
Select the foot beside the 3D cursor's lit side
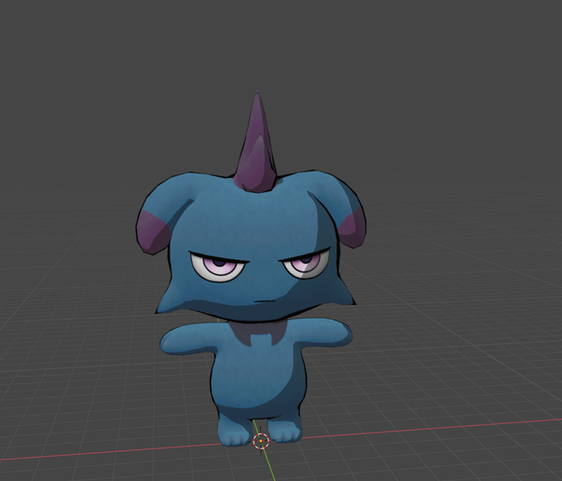[235, 430]
